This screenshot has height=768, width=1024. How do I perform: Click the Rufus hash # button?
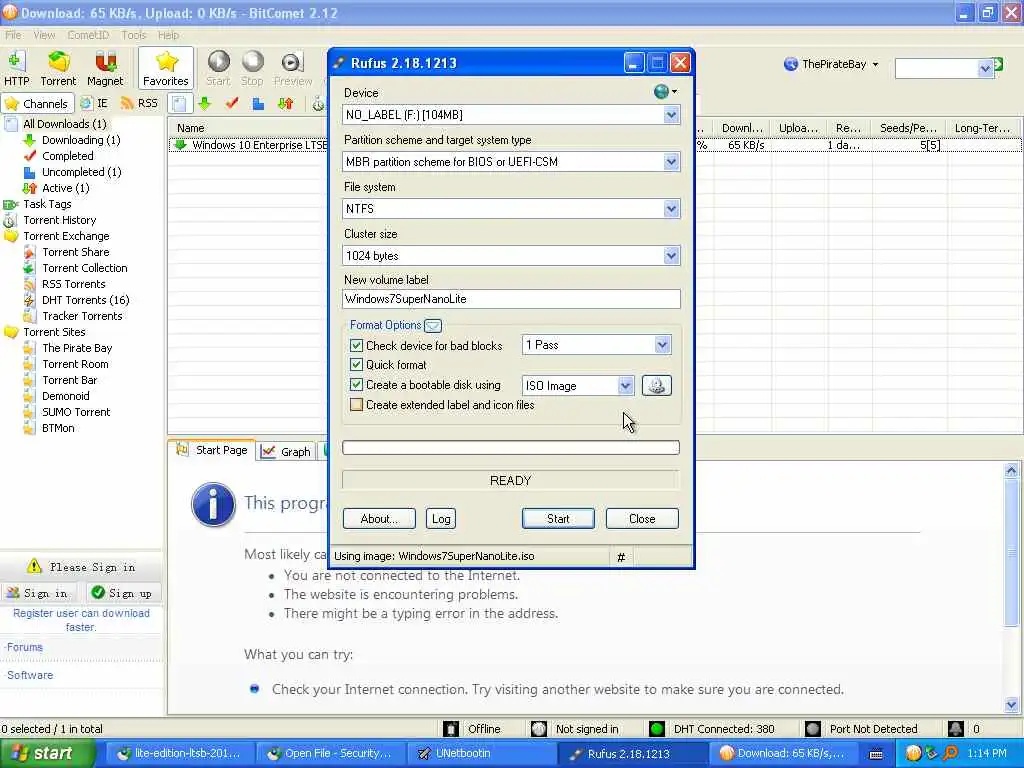621,557
